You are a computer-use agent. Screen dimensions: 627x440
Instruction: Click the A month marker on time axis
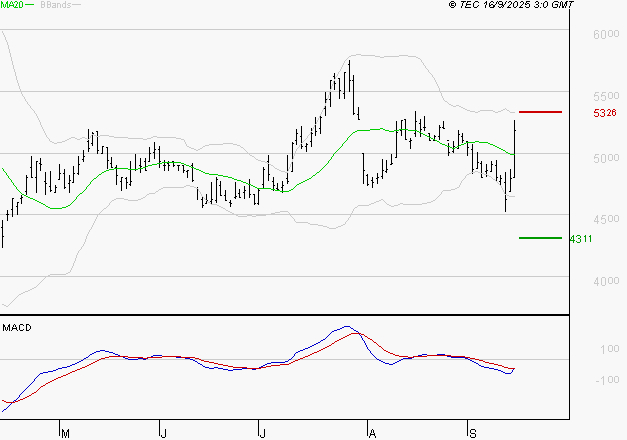372,433
